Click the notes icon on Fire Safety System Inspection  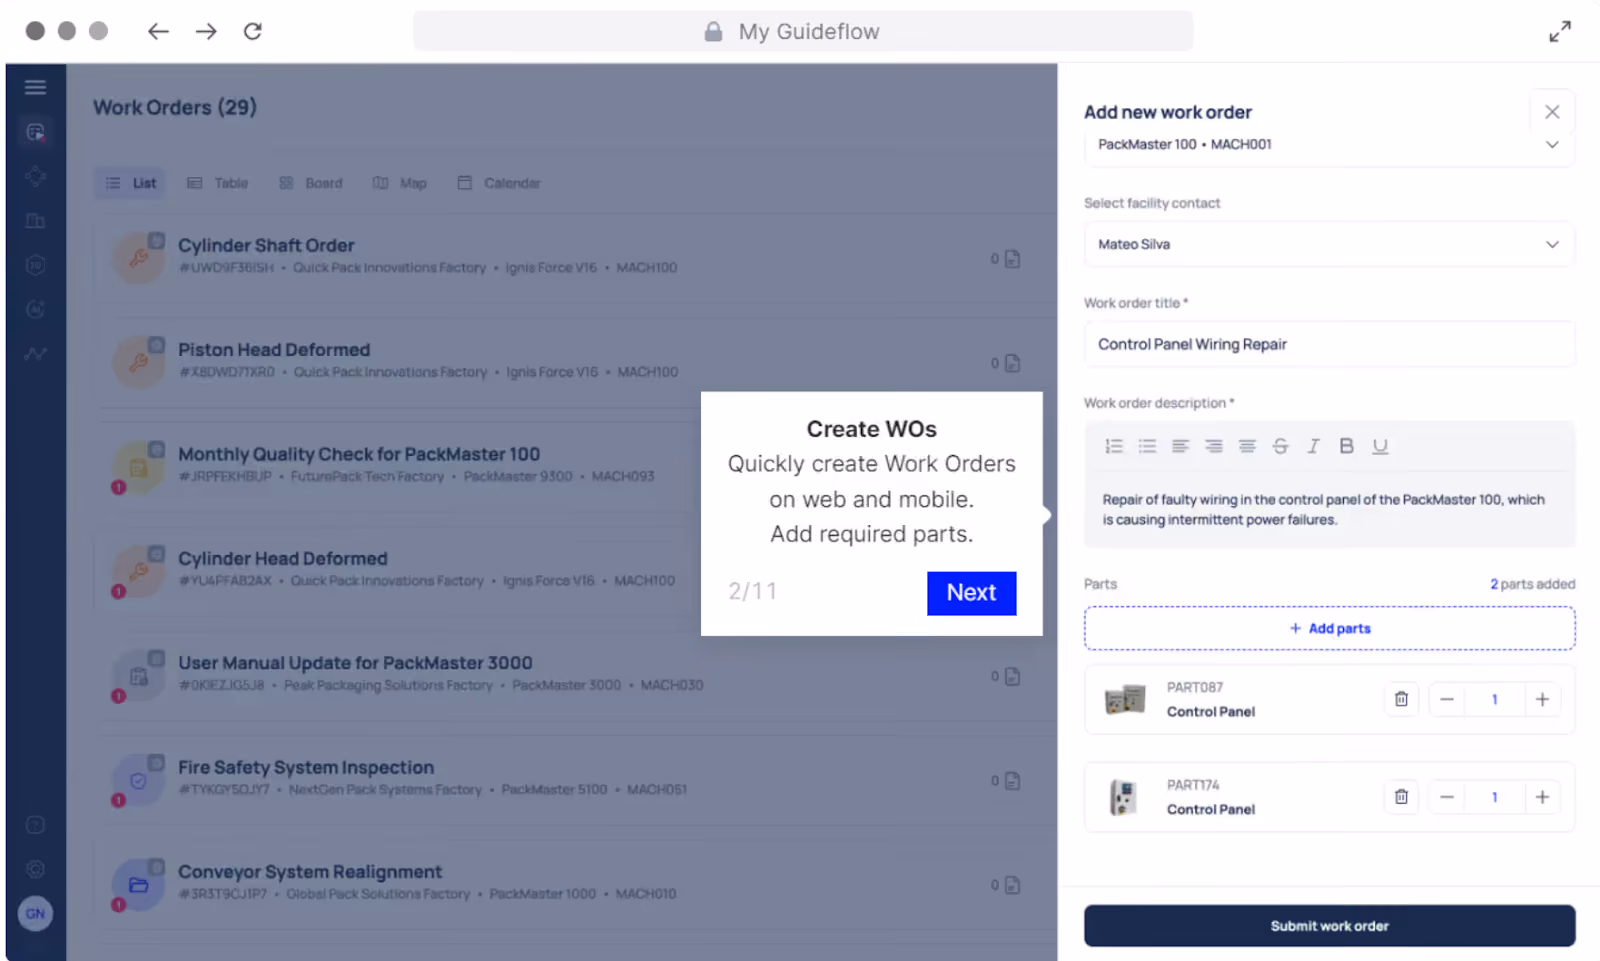(x=1012, y=781)
